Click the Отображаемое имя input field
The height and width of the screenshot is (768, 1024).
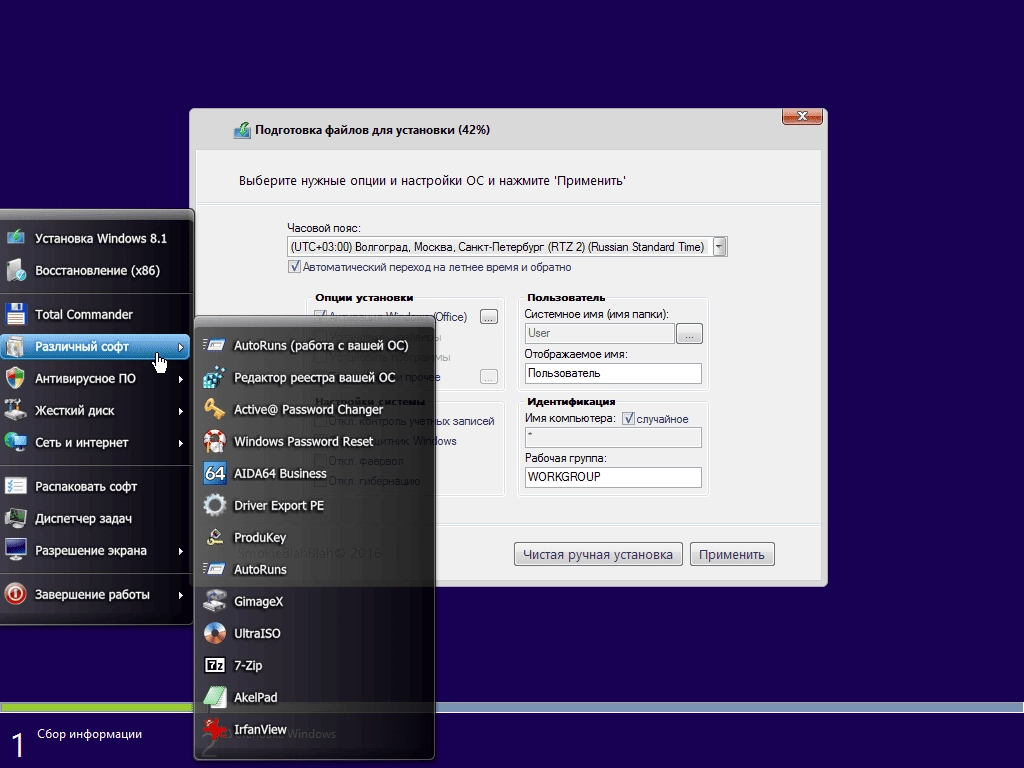coord(613,374)
